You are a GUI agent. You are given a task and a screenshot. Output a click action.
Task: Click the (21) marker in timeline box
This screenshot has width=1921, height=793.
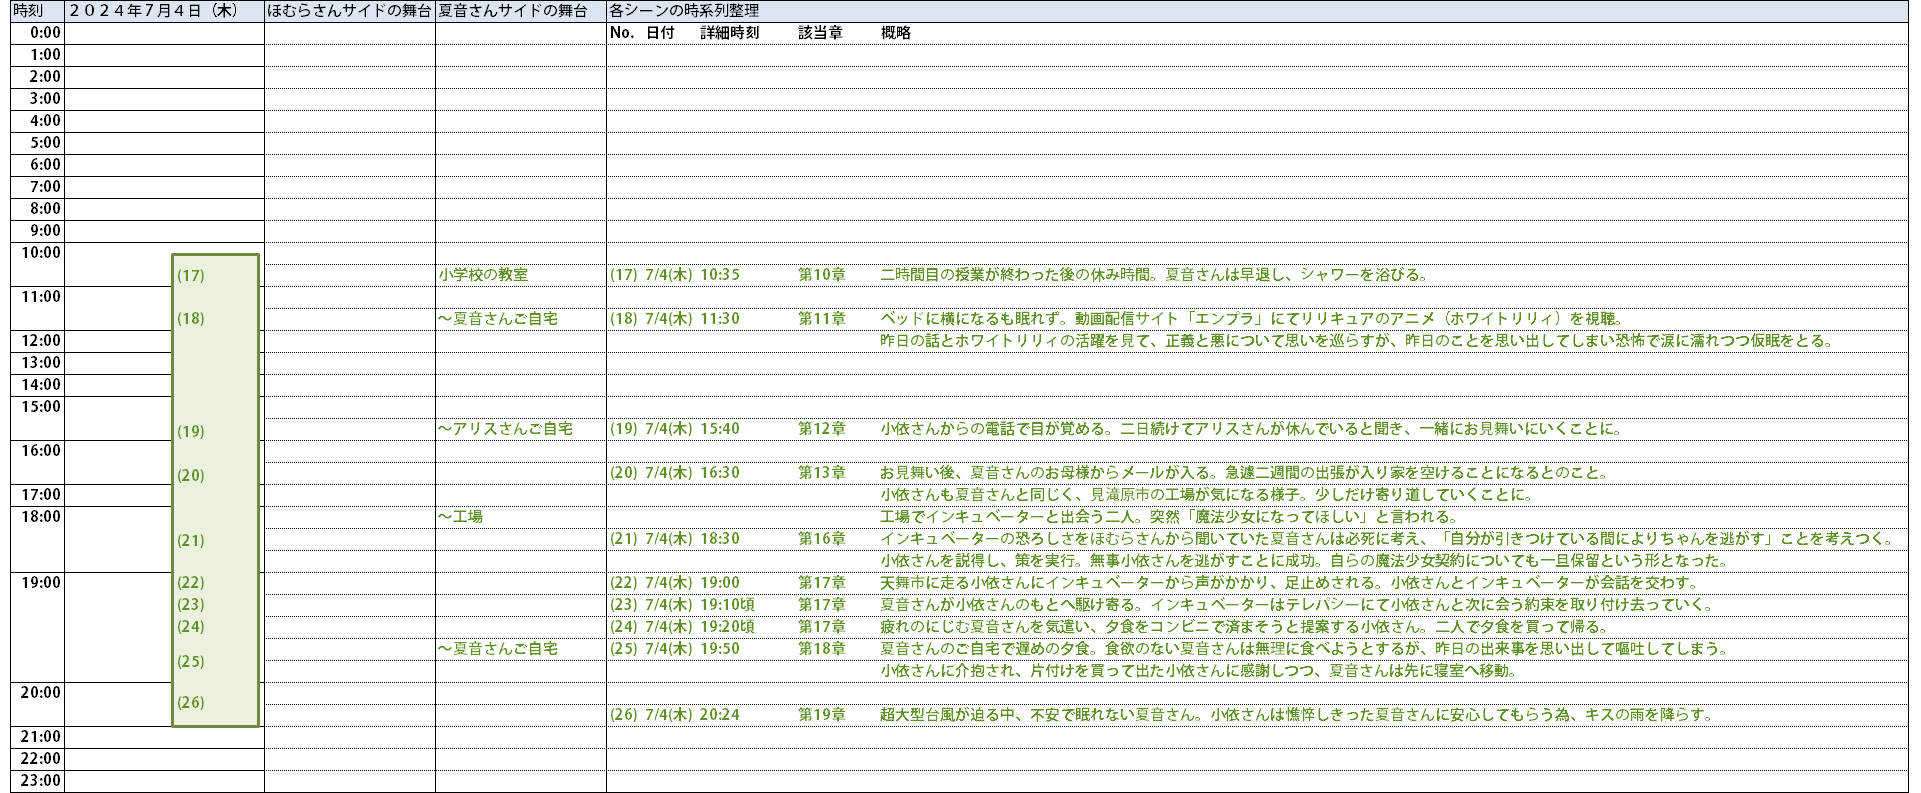190,540
